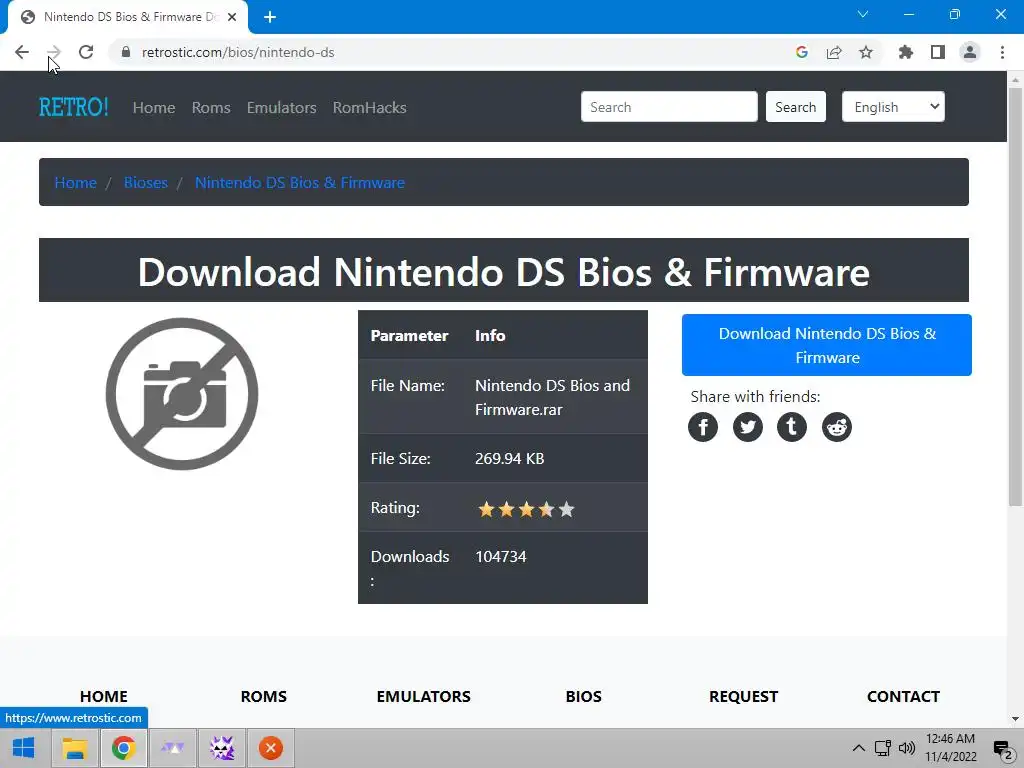1024x768 pixels.
Task: Share on Facebook
Action: point(703,427)
